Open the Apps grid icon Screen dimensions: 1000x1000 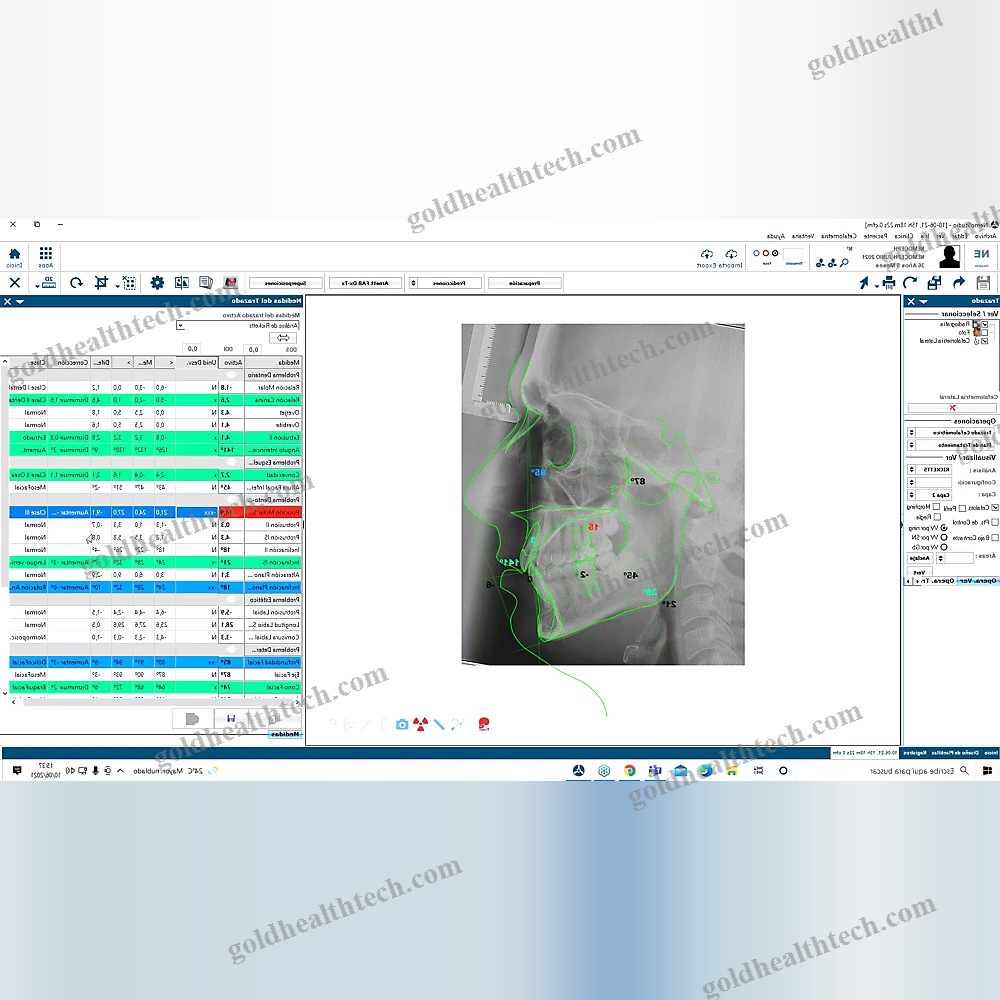pos(46,254)
